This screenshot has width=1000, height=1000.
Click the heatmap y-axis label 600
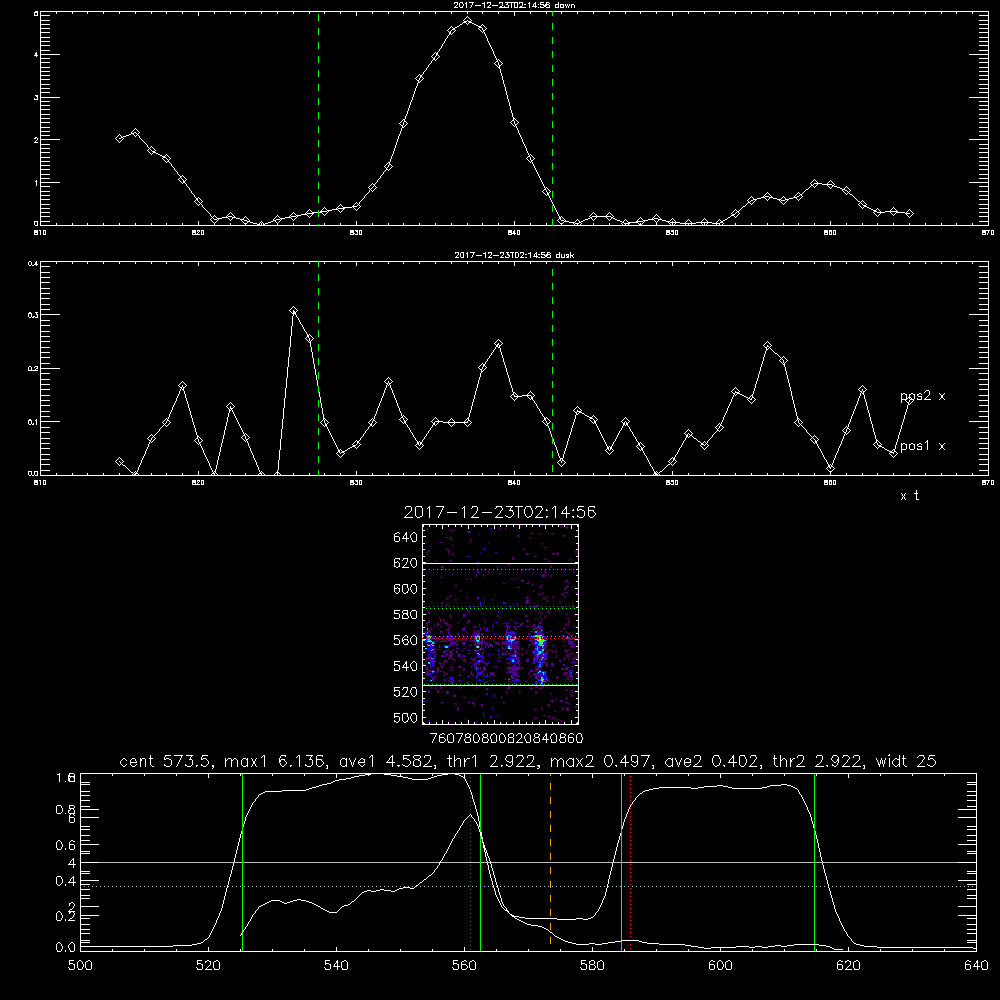click(406, 589)
